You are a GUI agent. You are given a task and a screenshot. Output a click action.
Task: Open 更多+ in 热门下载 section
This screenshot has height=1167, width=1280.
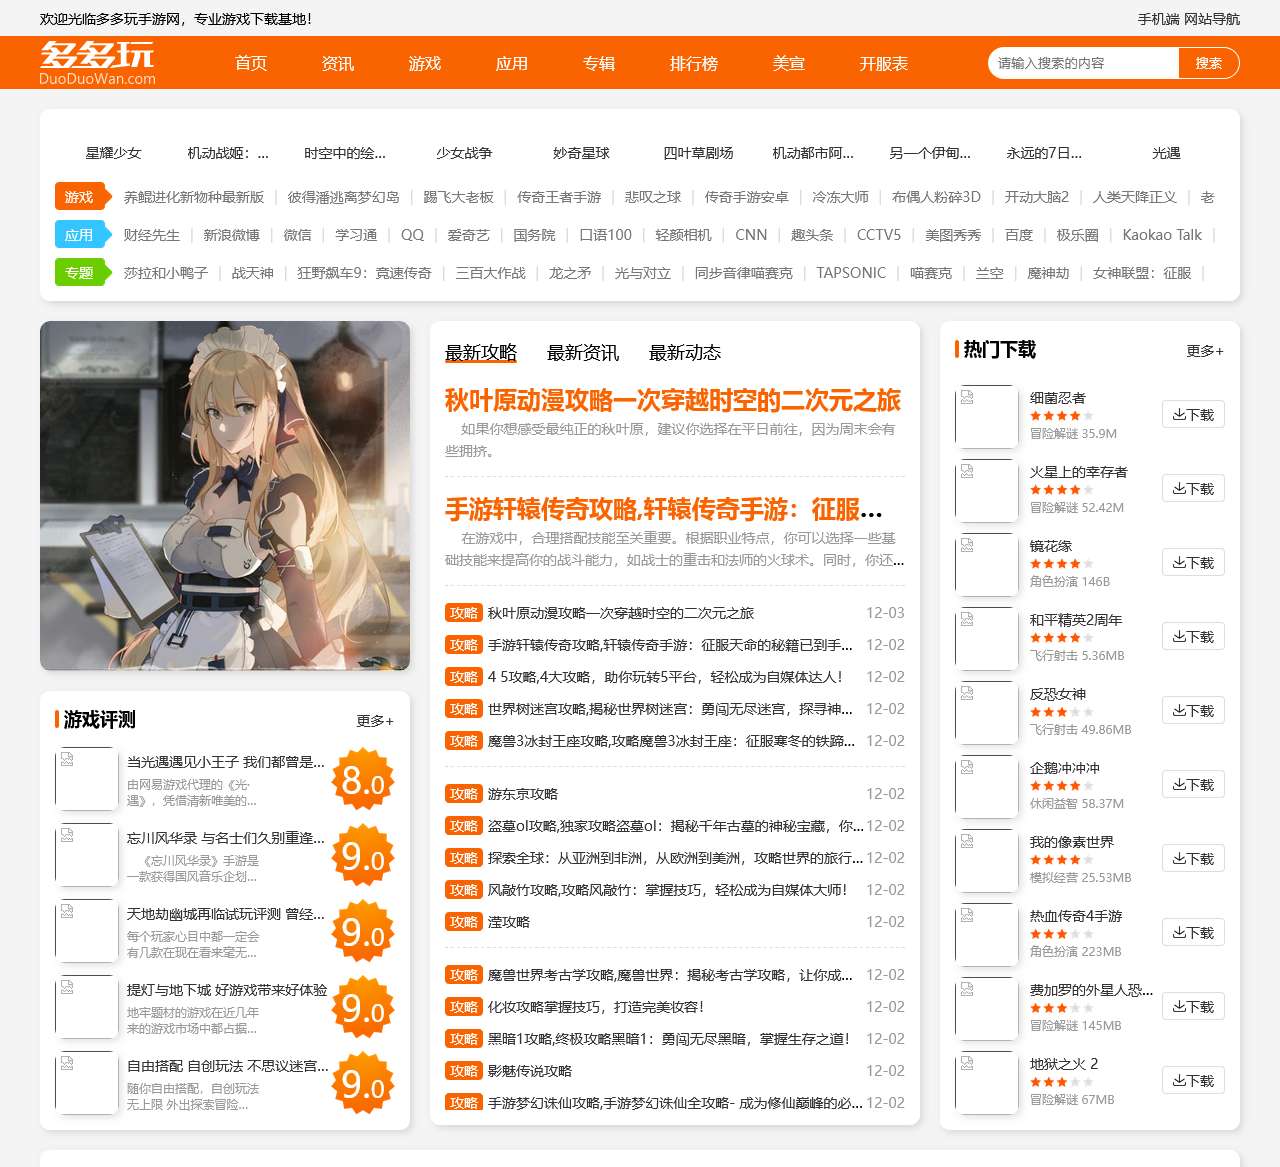pyautogui.click(x=1205, y=351)
